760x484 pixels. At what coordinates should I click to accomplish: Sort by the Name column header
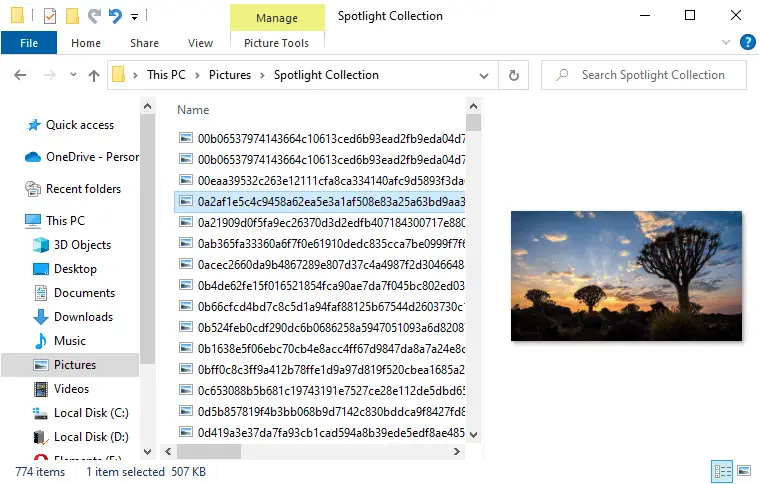193,110
